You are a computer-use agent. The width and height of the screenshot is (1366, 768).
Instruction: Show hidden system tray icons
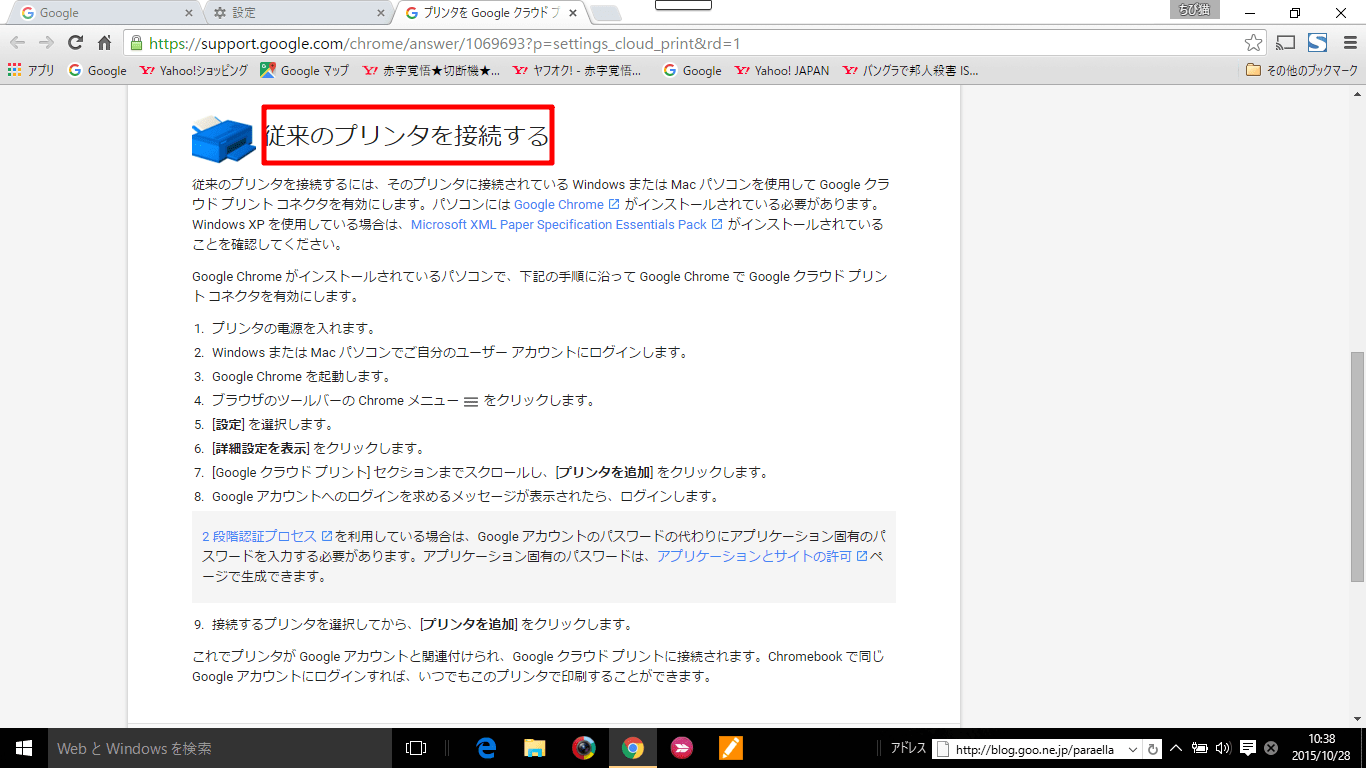pyautogui.click(x=1176, y=748)
